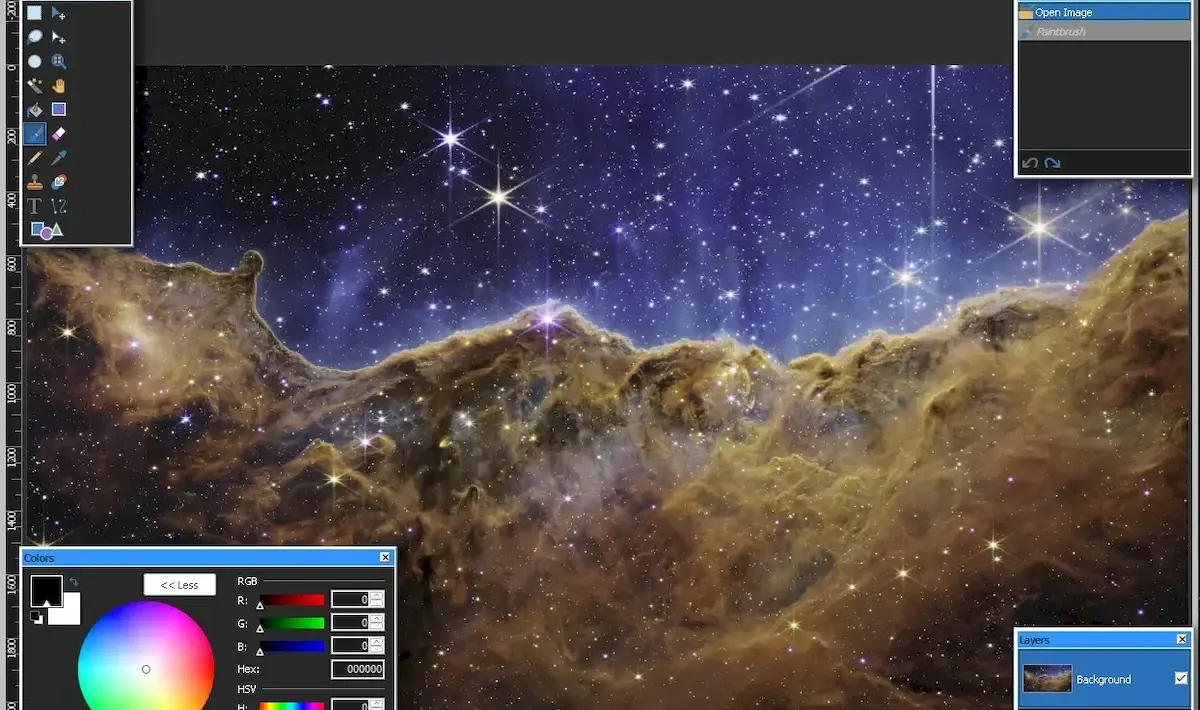Image resolution: width=1200 pixels, height=710 pixels.
Task: Click the H hue slider
Action: point(291,706)
